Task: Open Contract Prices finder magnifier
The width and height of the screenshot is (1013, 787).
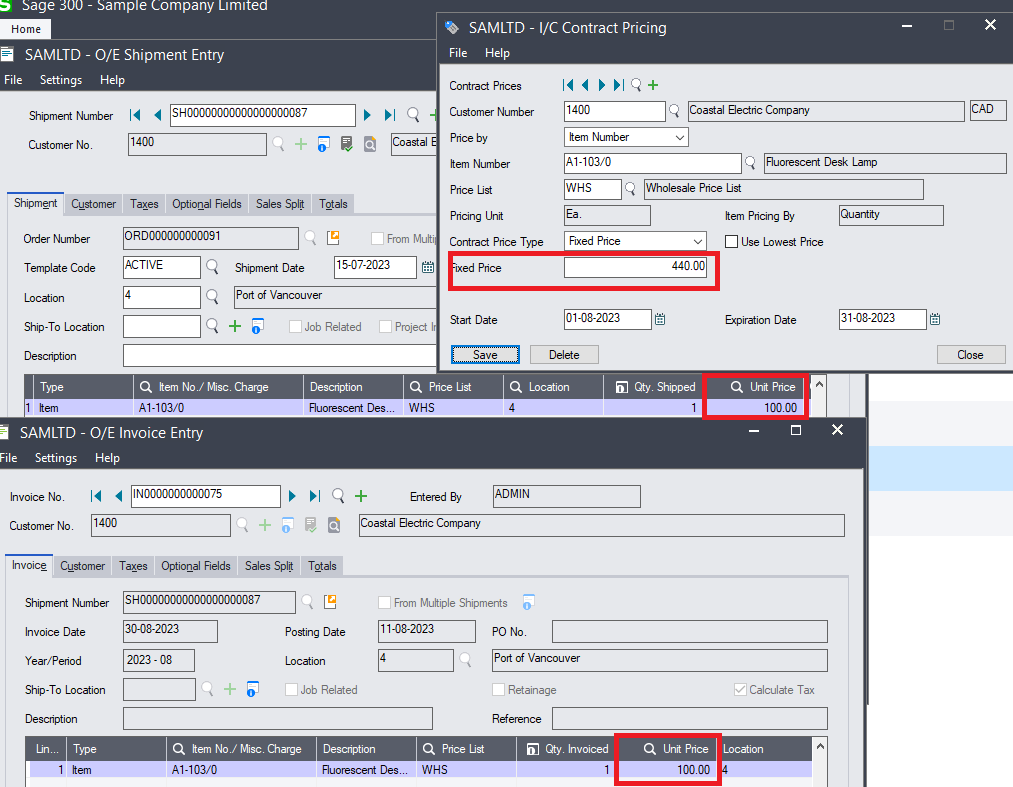Action: click(x=636, y=85)
